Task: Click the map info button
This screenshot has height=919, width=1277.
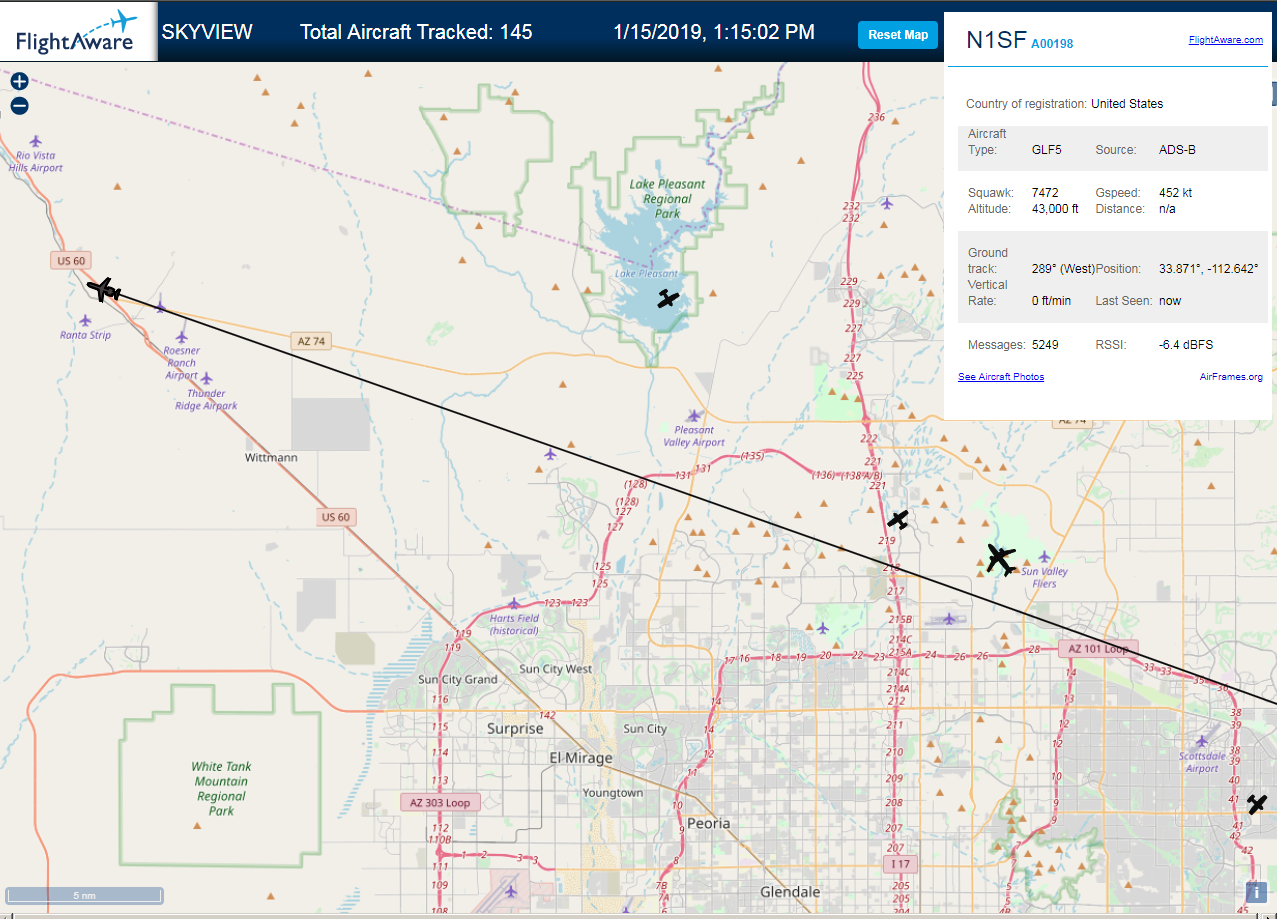Action: [x=1256, y=892]
